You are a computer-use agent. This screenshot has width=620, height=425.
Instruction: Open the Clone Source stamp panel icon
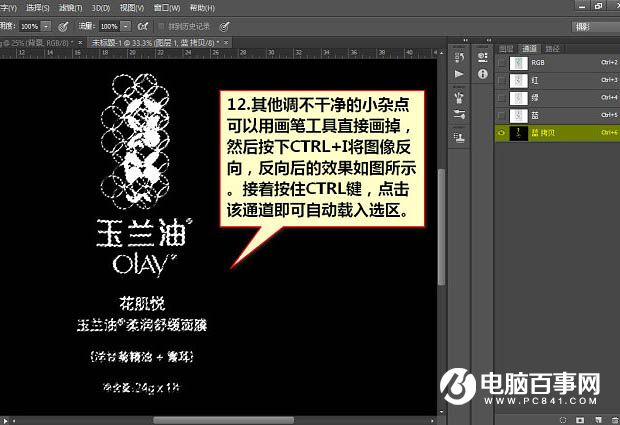click(x=459, y=137)
